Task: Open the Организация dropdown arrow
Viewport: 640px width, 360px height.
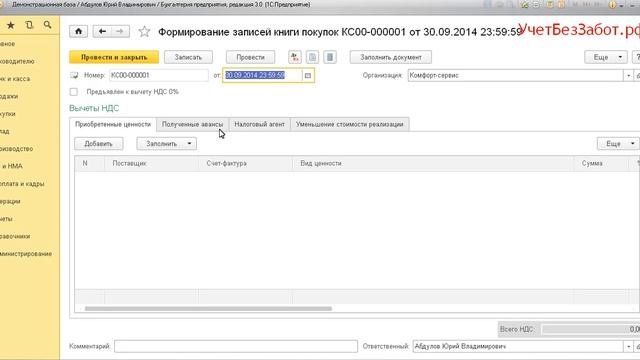Action: (x=628, y=76)
